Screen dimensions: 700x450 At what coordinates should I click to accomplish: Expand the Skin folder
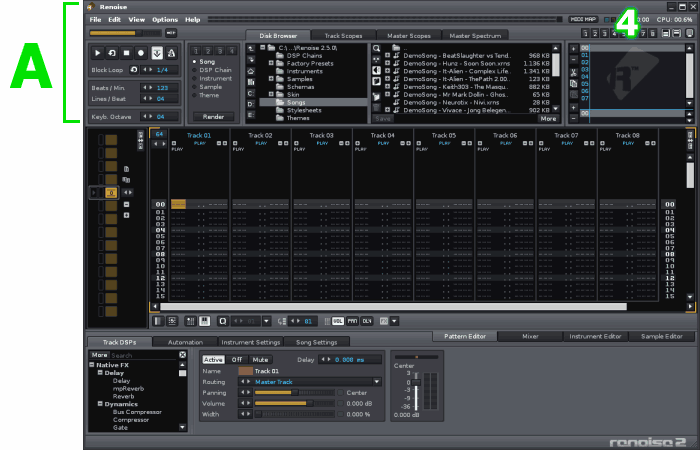pos(271,95)
